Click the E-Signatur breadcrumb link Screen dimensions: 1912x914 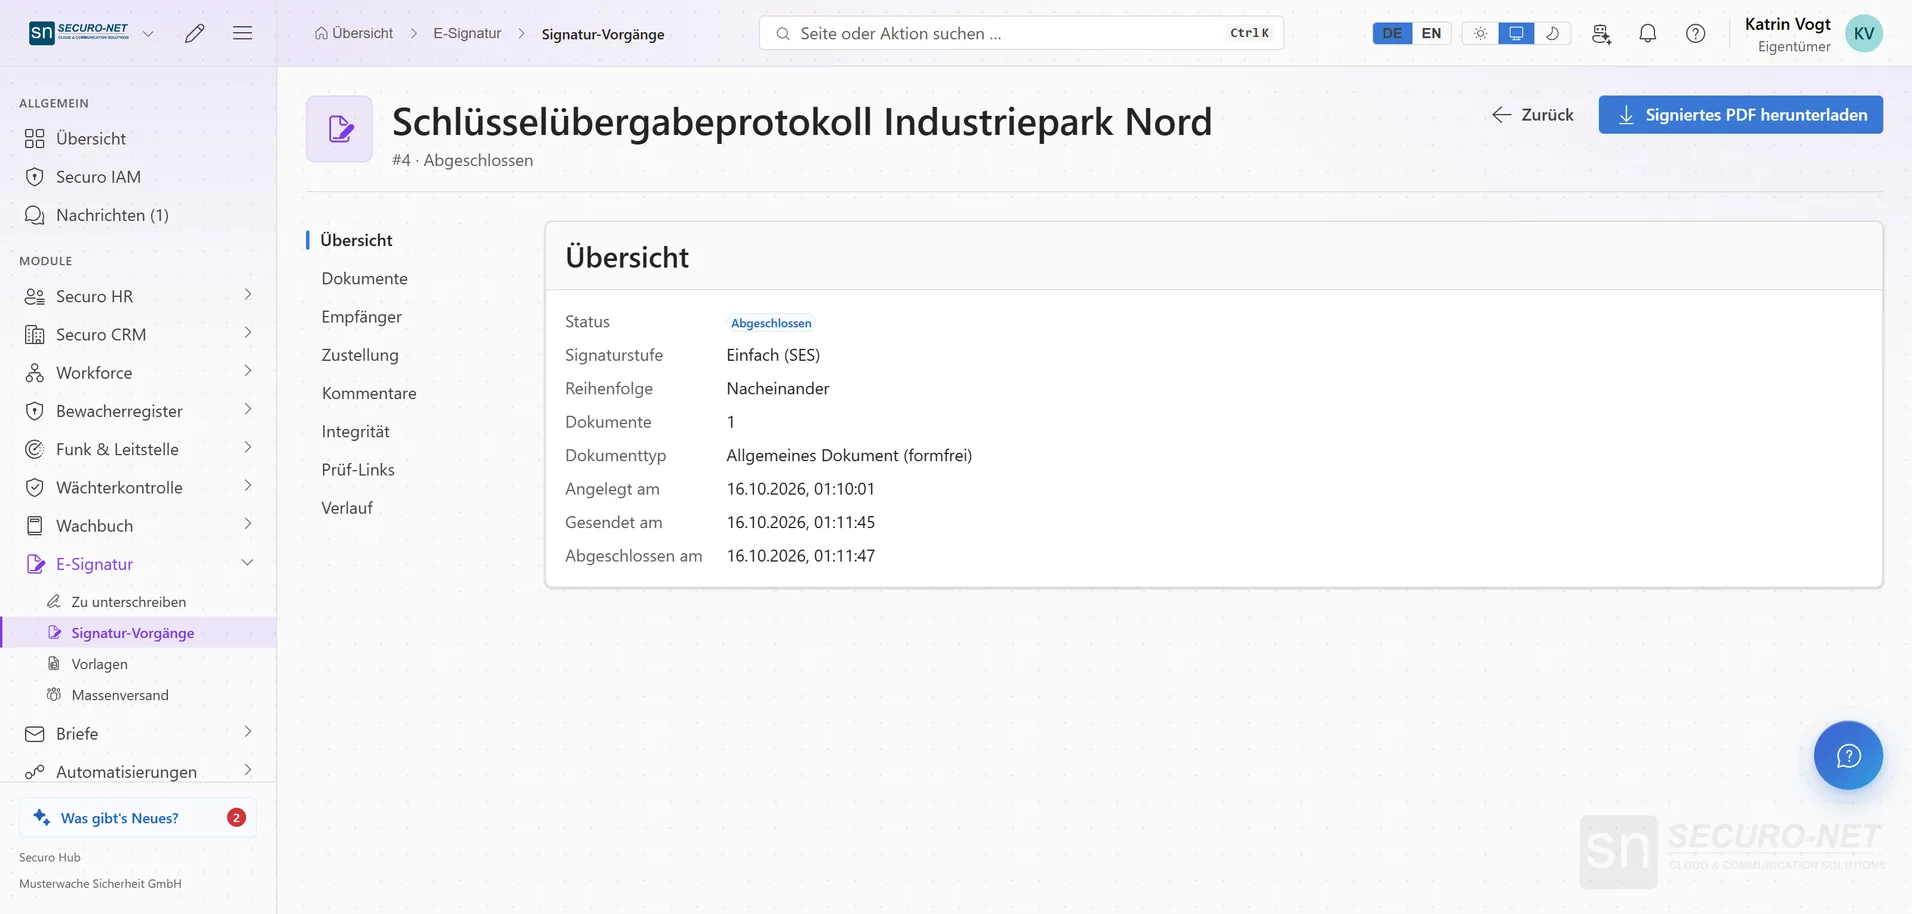(467, 33)
